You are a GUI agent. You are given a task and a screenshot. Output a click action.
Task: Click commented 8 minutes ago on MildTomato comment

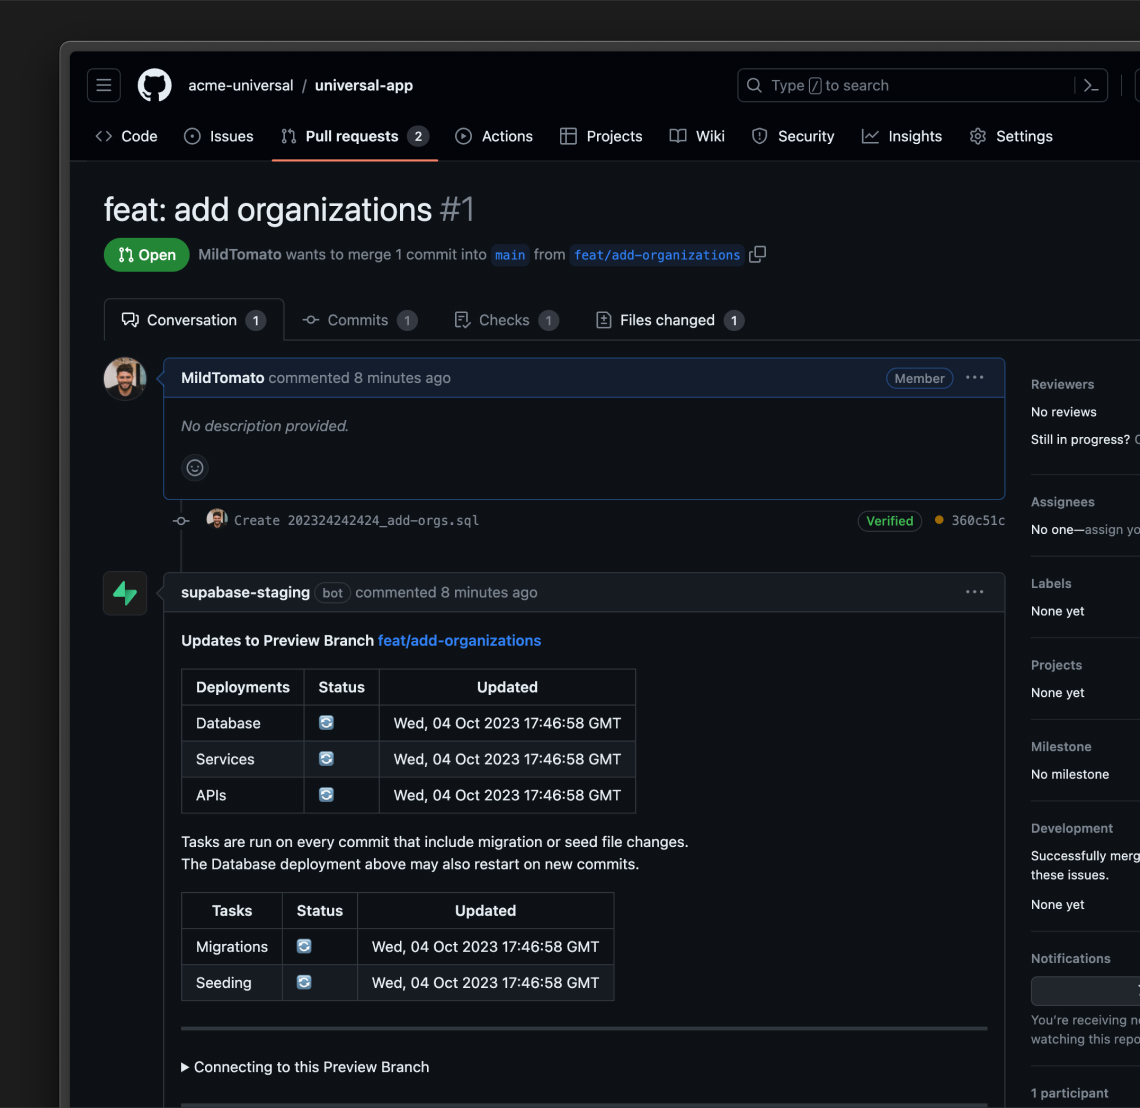click(x=359, y=377)
